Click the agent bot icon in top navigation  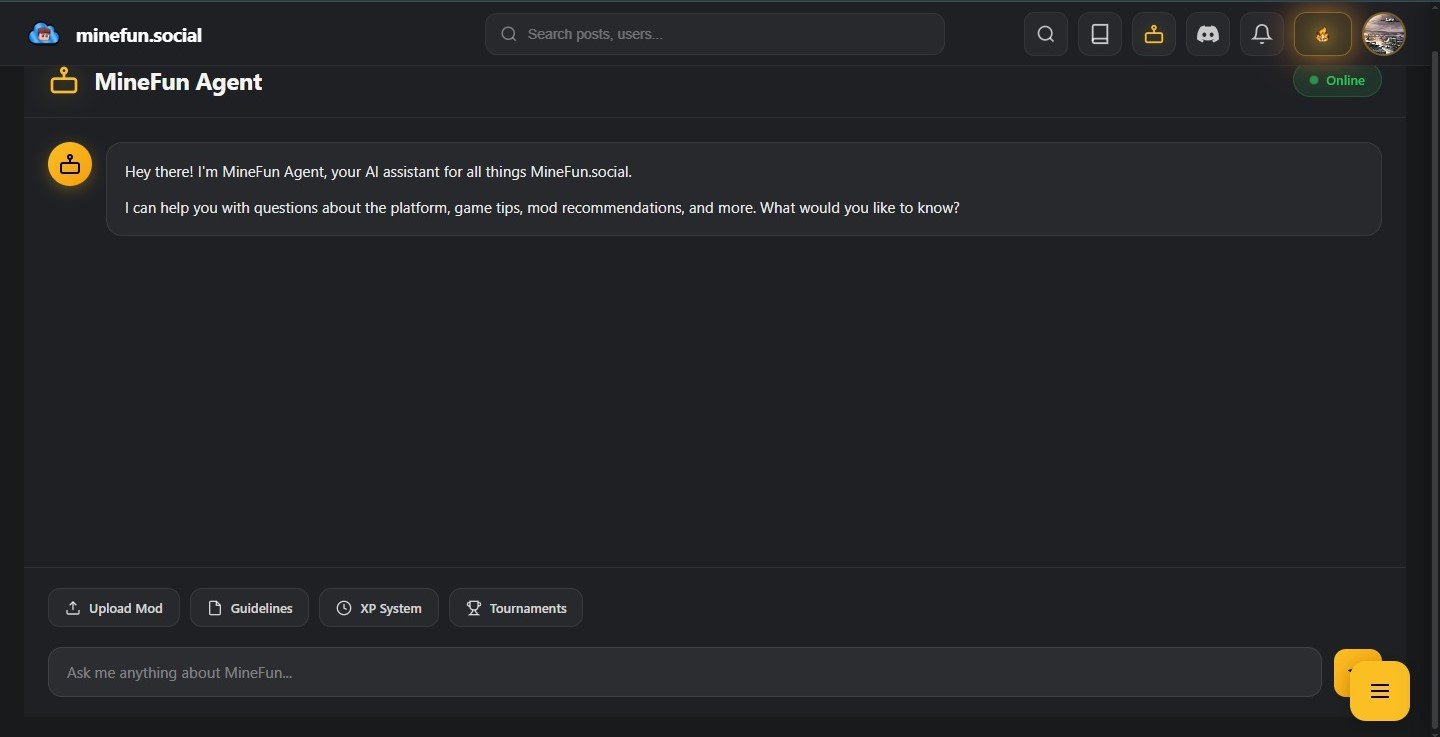[x=1153, y=34]
